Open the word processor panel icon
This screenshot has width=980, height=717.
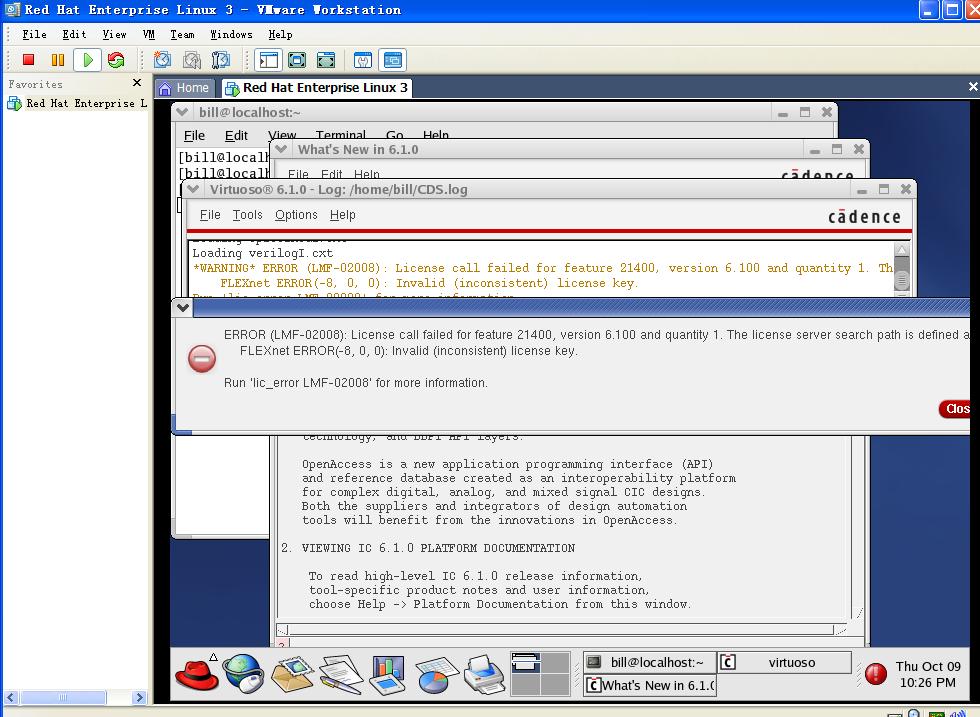341,674
